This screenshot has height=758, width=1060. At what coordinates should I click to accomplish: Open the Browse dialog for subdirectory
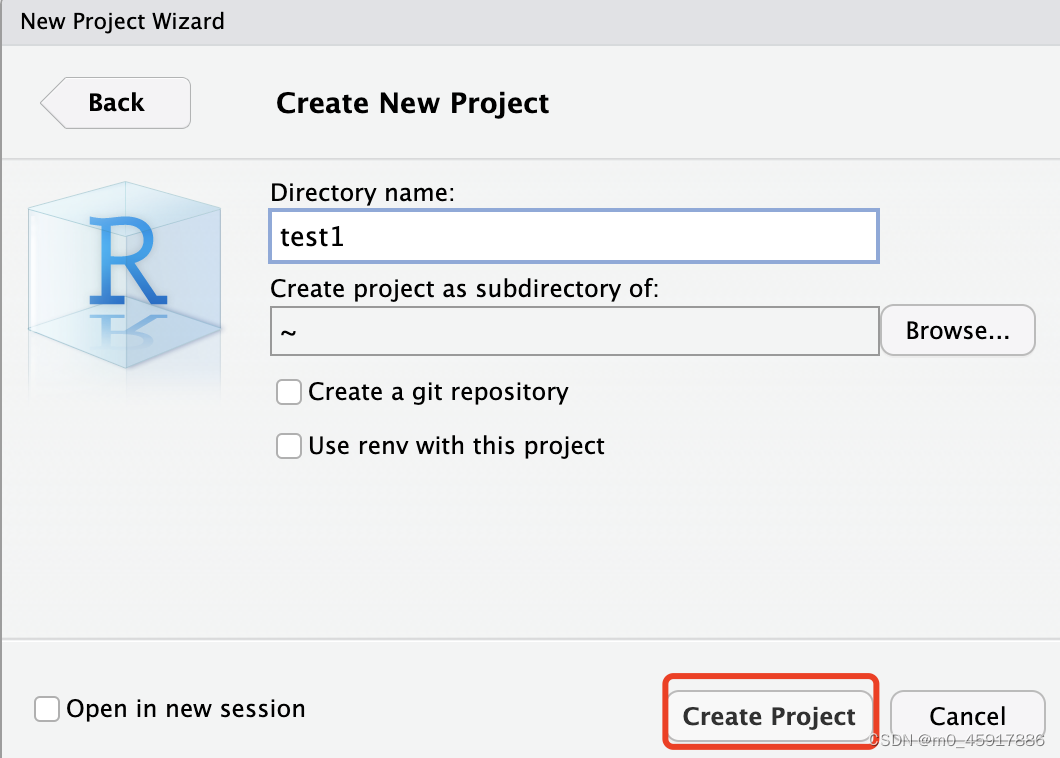tap(957, 330)
